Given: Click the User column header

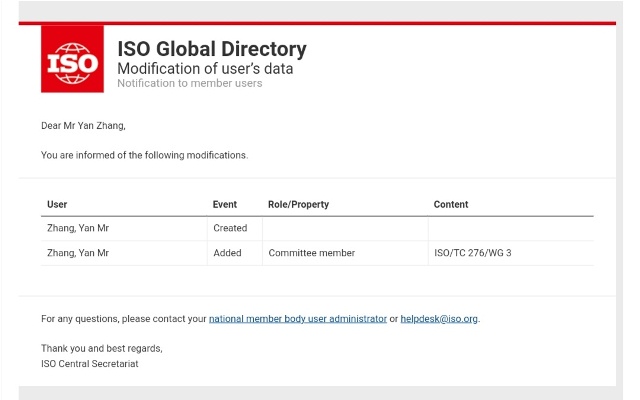Looking at the screenshot, I should click(57, 204).
